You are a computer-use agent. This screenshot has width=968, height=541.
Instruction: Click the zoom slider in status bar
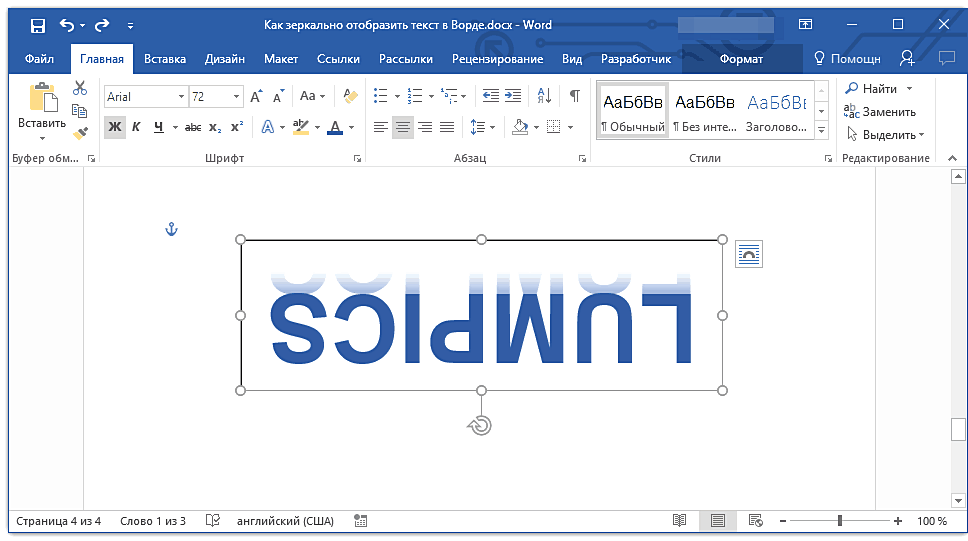pos(839,521)
